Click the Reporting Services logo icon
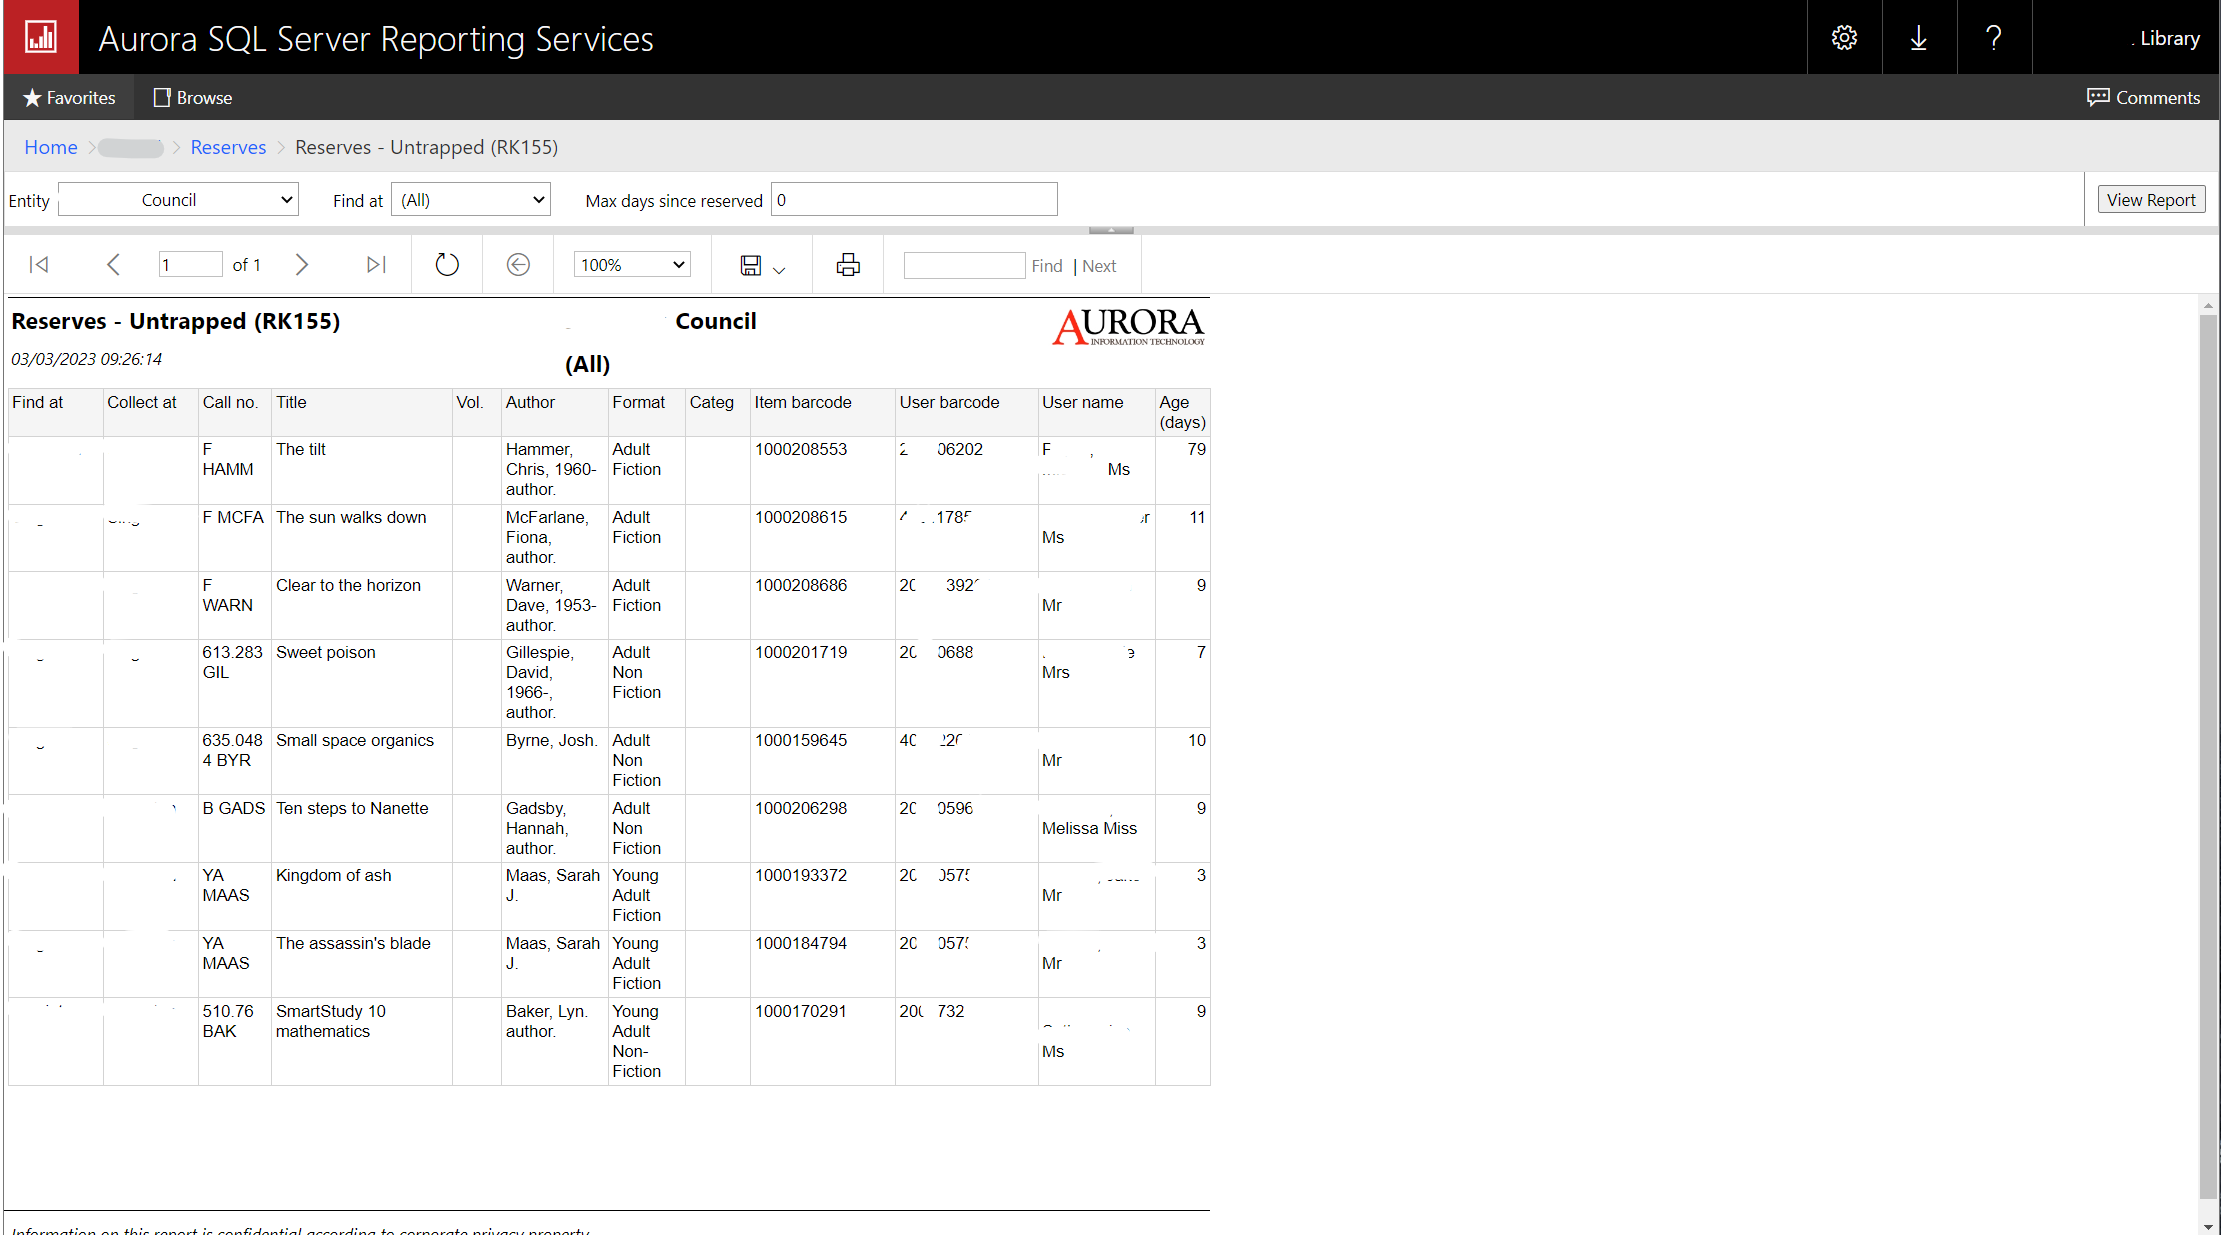Viewport: 2221px width, 1235px height. [41, 37]
